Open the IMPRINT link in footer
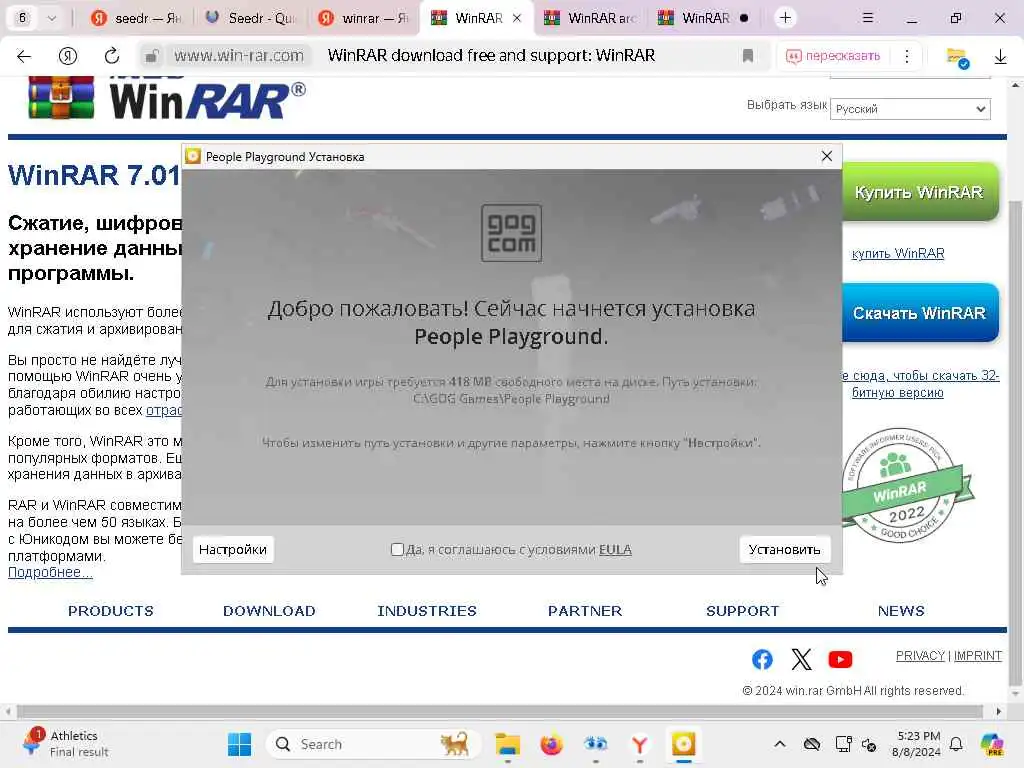The height and width of the screenshot is (768, 1024). click(978, 656)
